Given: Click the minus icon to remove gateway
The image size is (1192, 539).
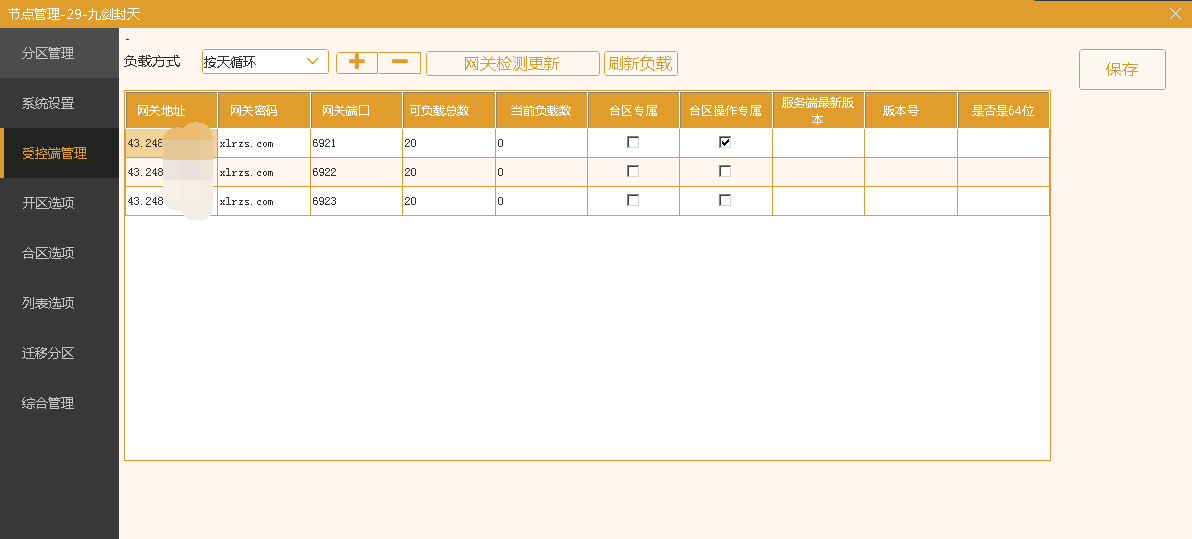Looking at the screenshot, I should click(399, 62).
